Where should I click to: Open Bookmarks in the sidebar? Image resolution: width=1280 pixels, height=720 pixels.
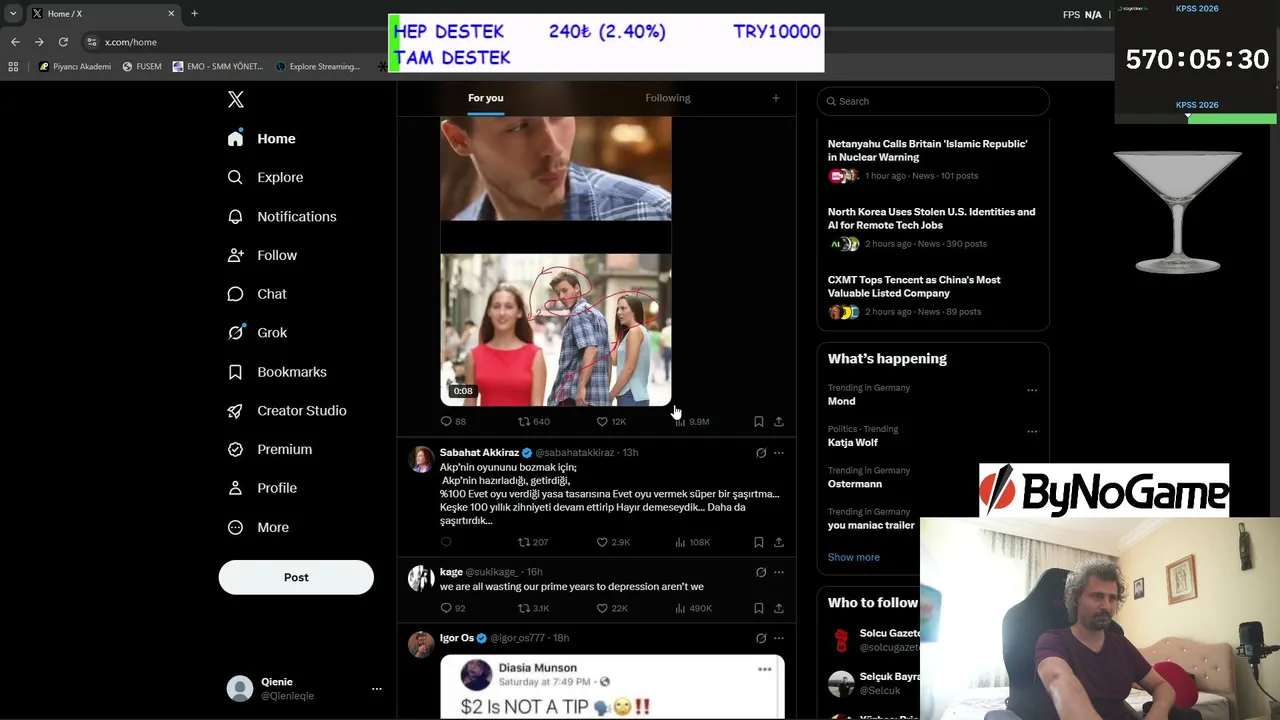click(276, 372)
